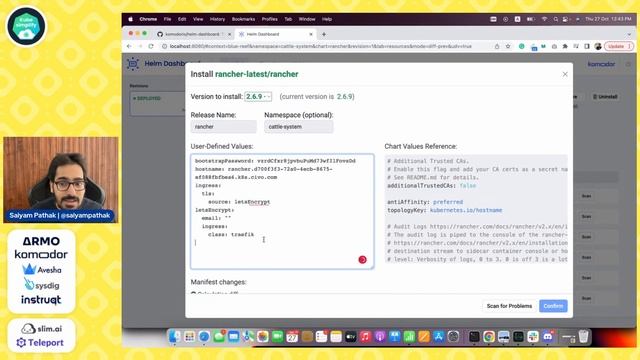
Task: Edit the Release Name field
Action: pyautogui.click(x=223, y=127)
